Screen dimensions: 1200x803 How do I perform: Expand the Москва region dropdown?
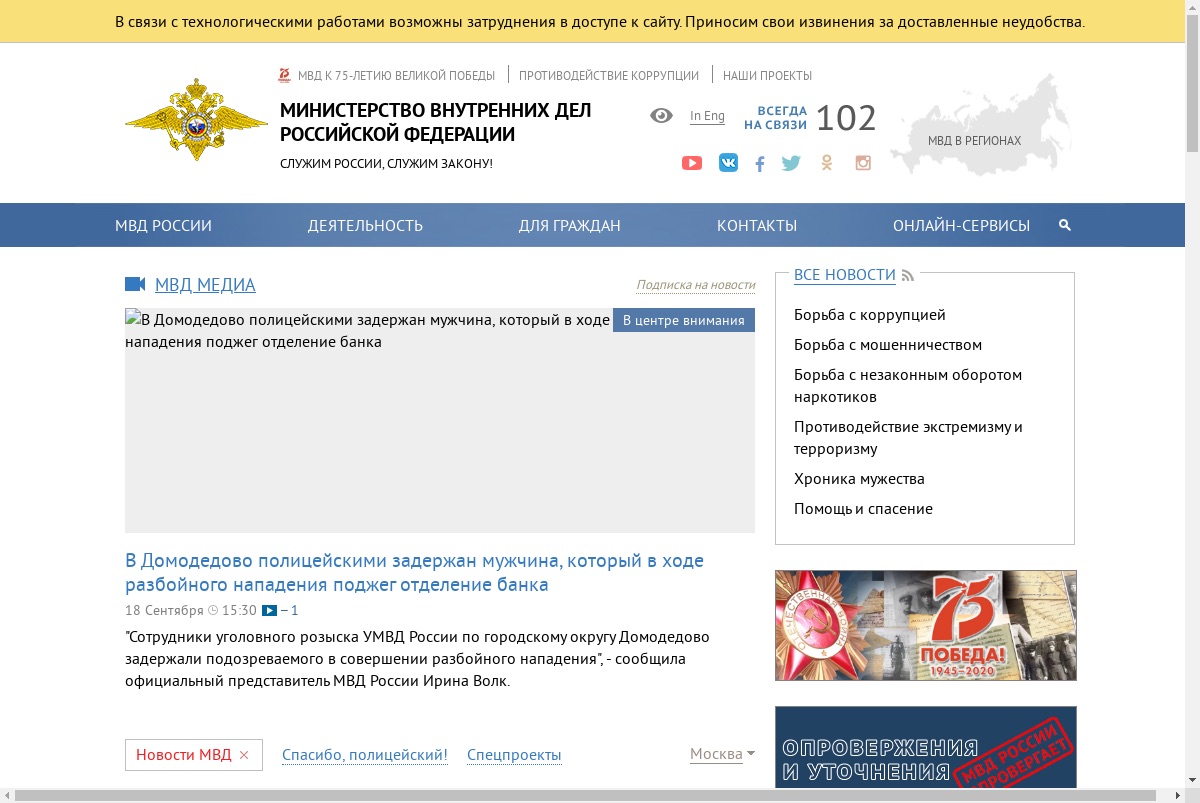tap(722, 753)
